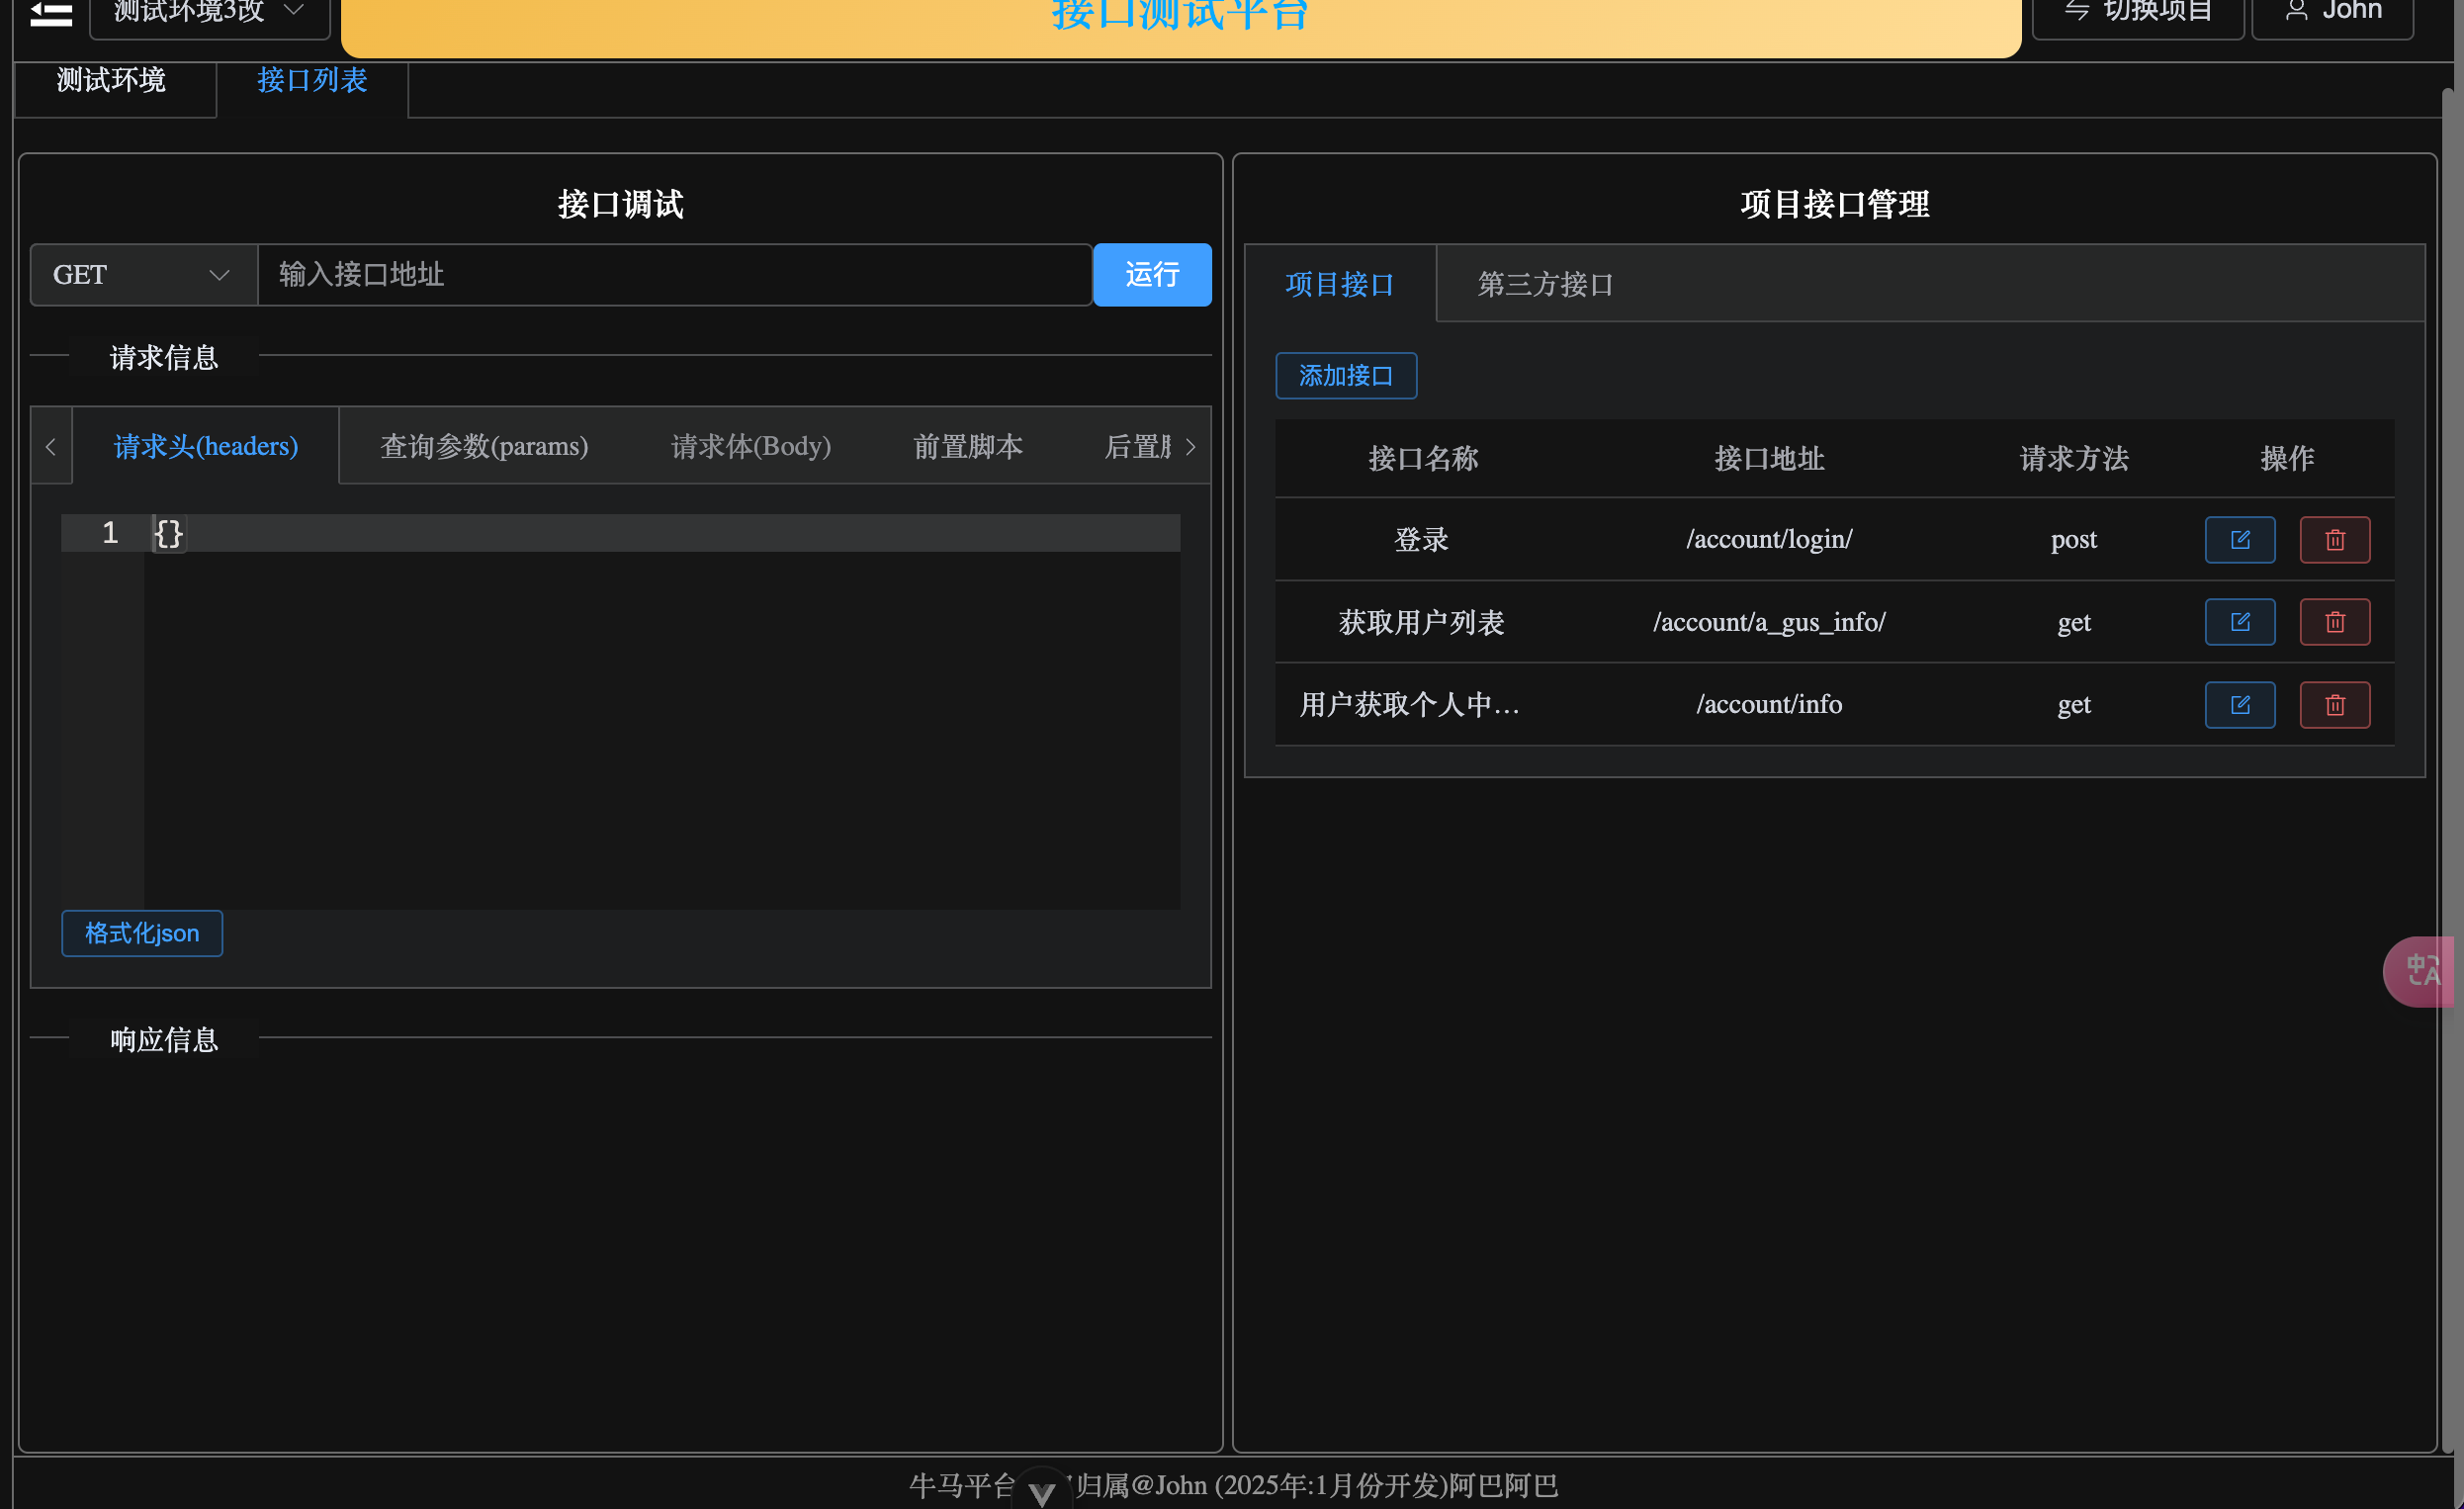This screenshot has height=1509, width=2464.
Task: Delete the /account/info interface row
Action: point(2334,705)
